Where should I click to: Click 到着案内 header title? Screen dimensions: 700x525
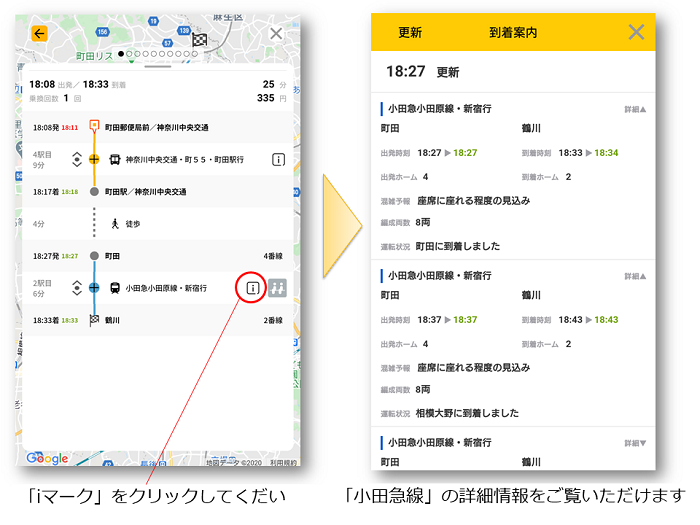[513, 33]
